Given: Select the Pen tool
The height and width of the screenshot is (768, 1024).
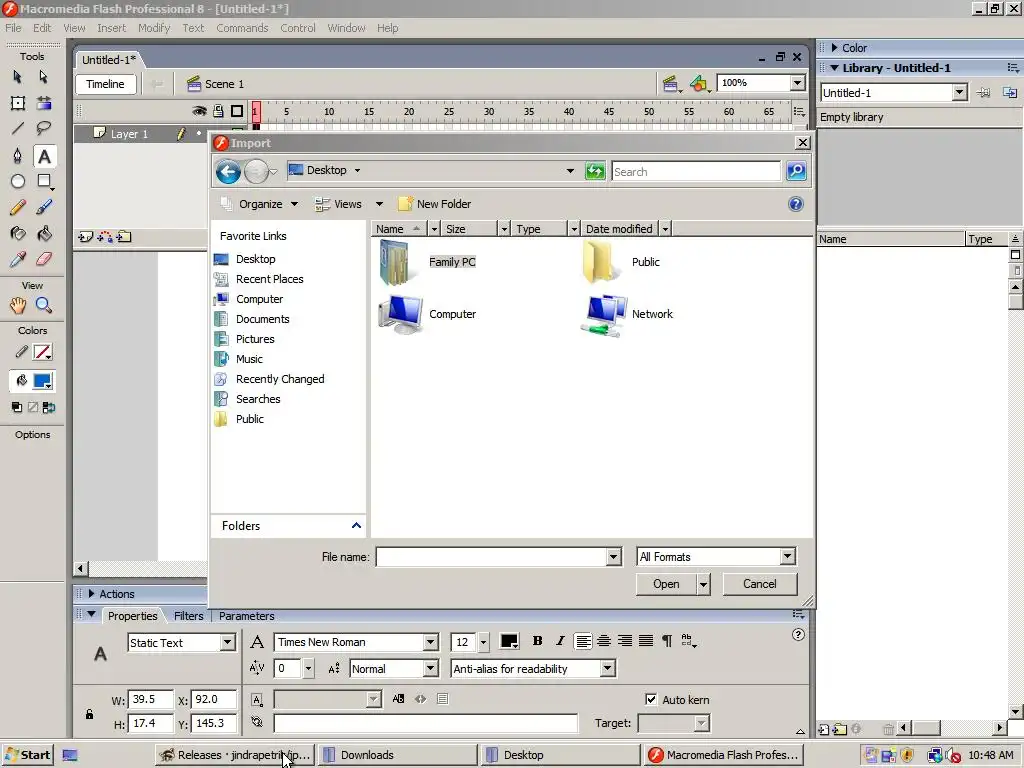Looking at the screenshot, I should tap(18, 156).
